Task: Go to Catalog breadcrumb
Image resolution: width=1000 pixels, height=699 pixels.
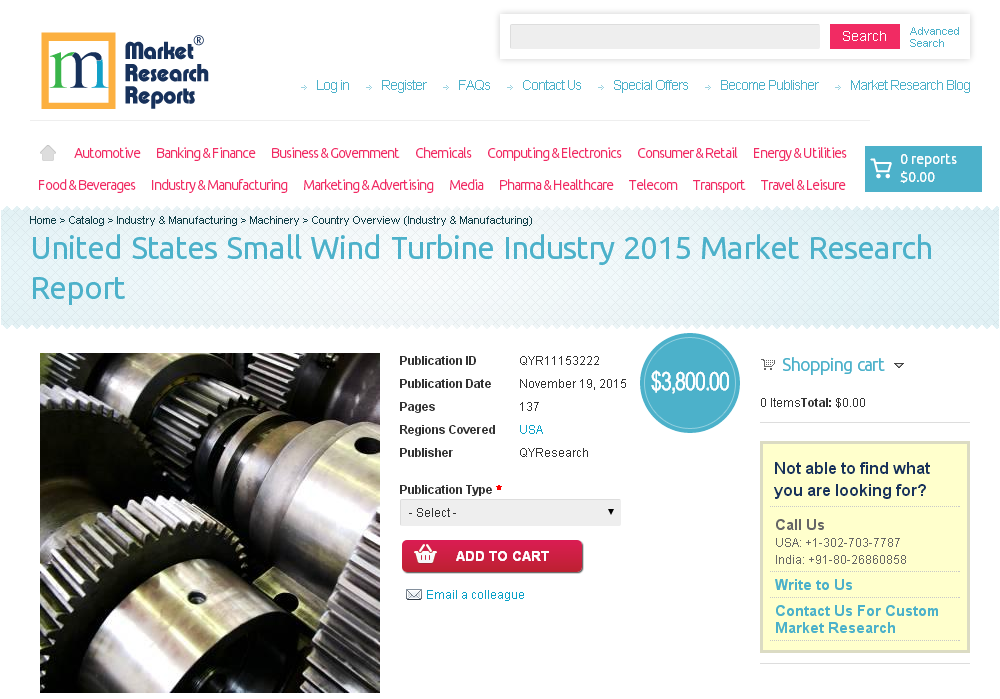Action: [86, 220]
